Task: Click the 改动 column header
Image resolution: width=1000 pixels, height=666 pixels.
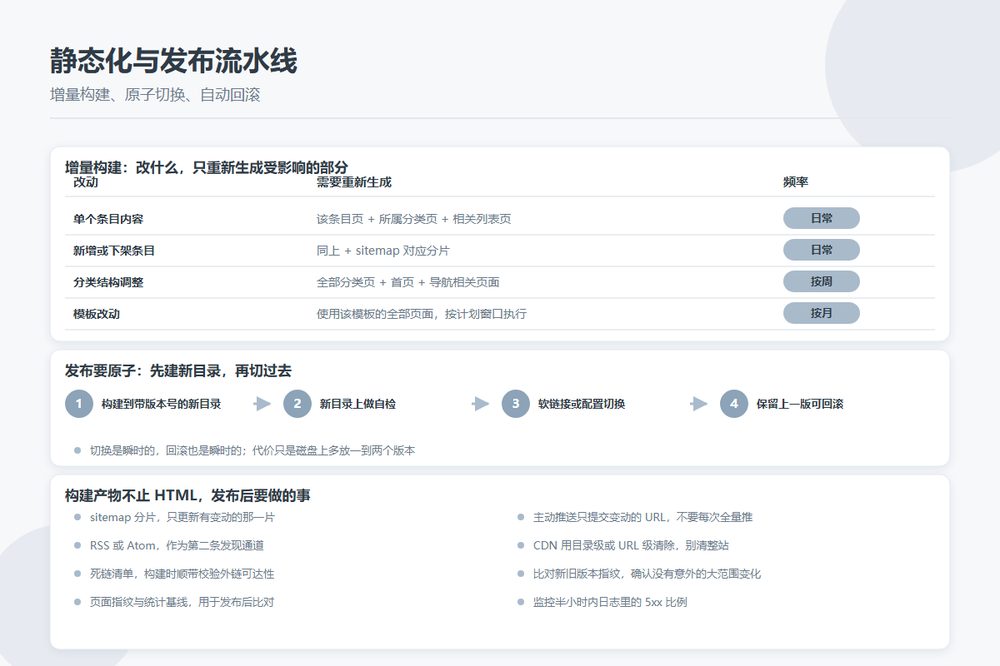Action: tap(85, 182)
